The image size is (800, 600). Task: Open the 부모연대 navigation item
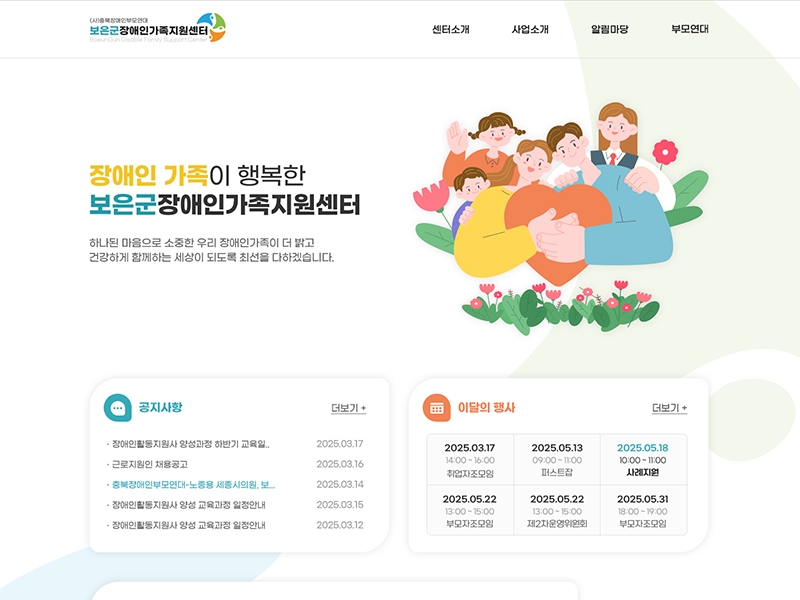click(690, 29)
